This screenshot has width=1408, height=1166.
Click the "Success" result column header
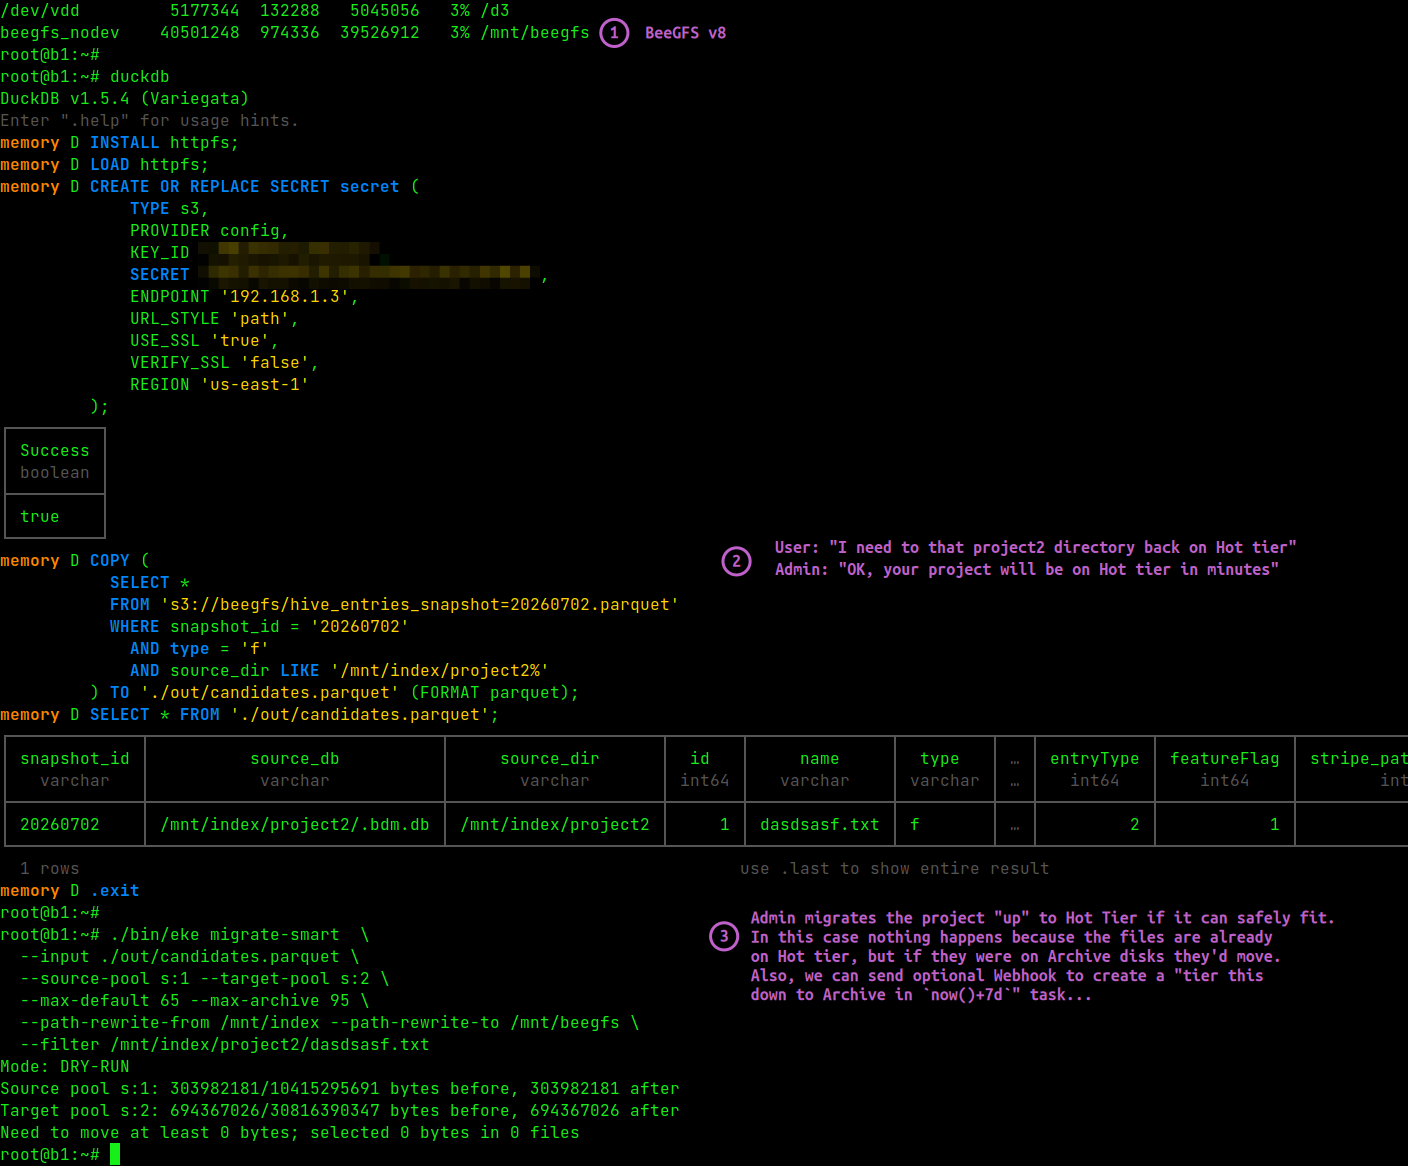(55, 451)
